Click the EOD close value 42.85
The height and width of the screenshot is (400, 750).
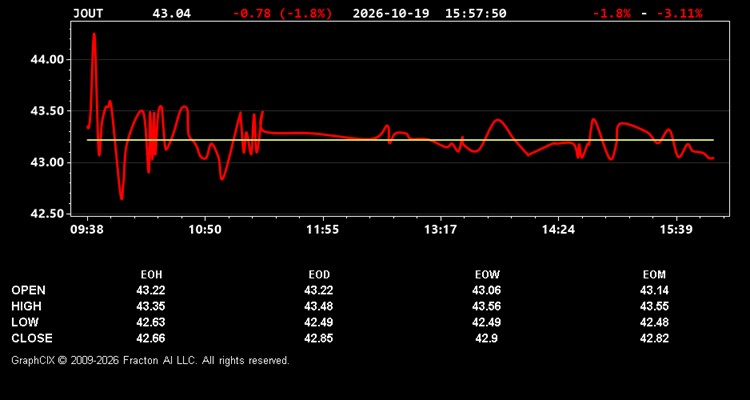point(319,338)
